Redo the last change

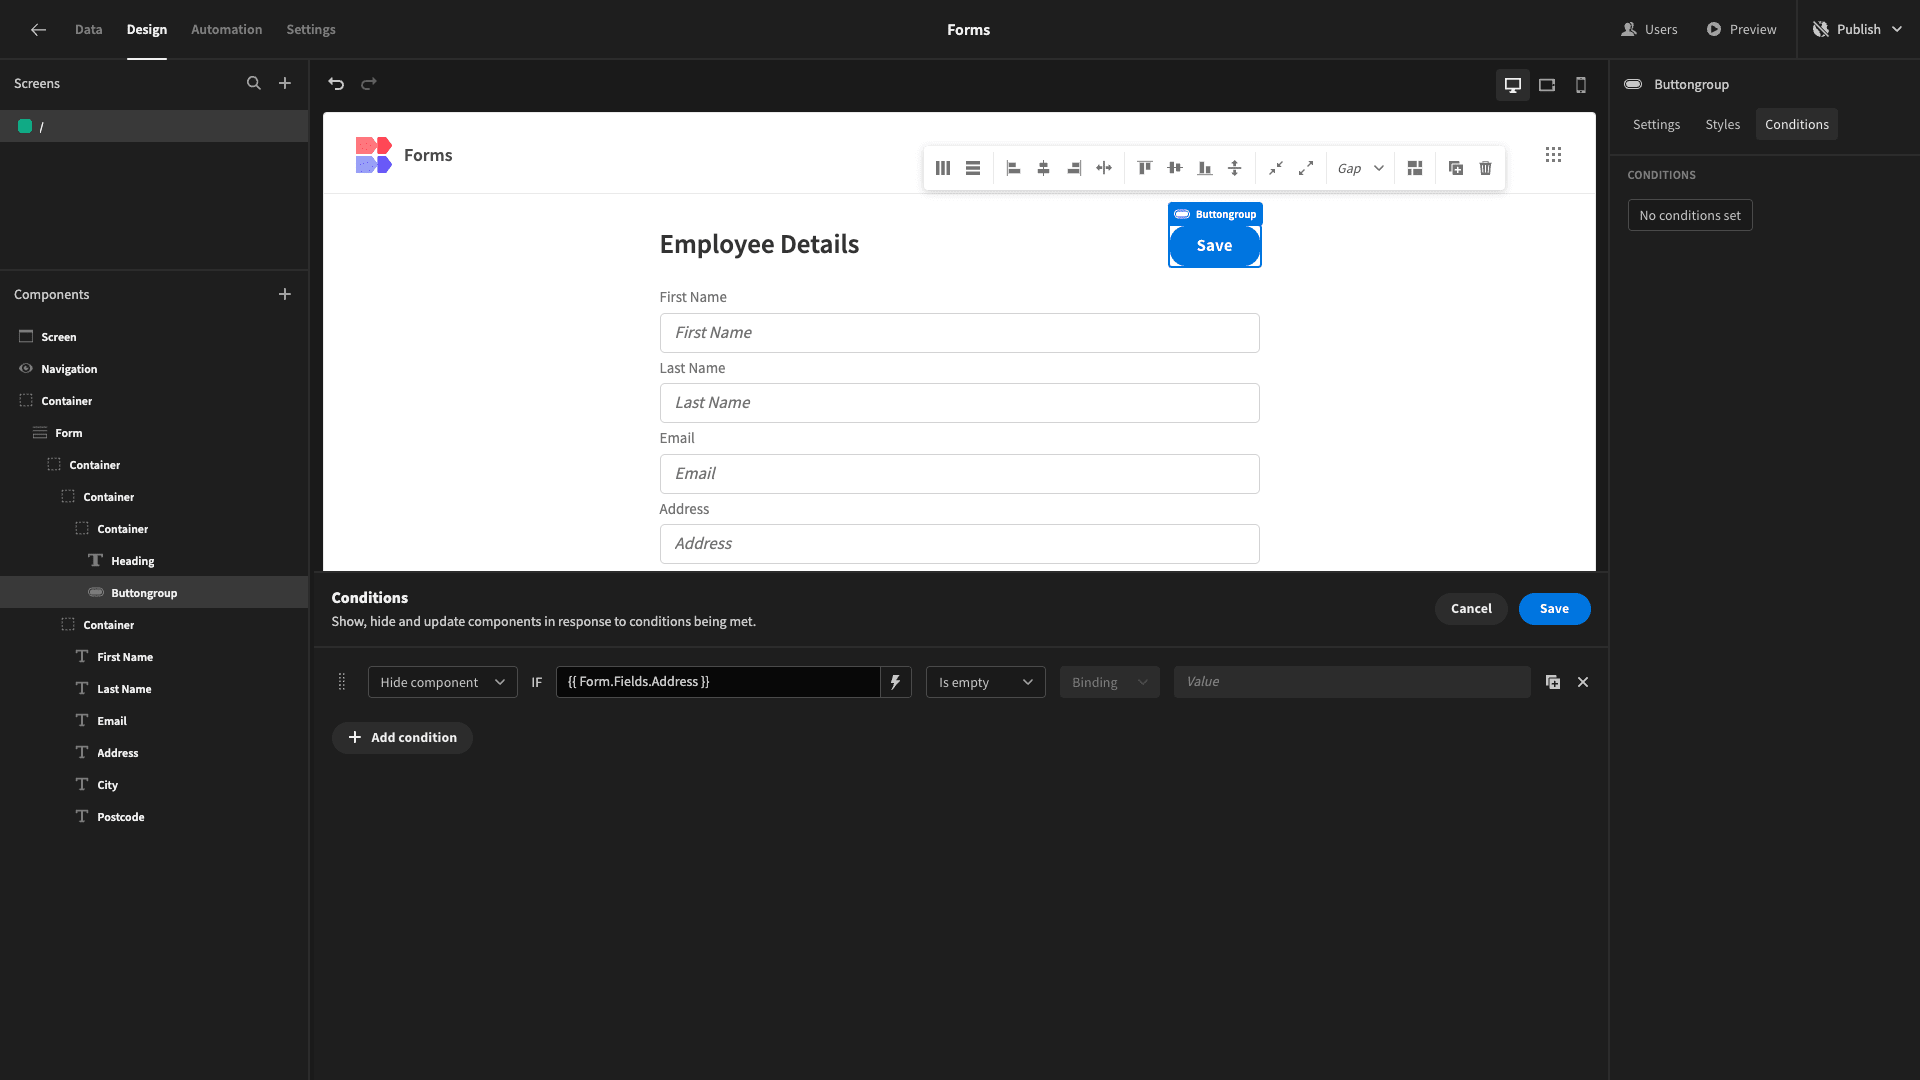click(x=368, y=84)
